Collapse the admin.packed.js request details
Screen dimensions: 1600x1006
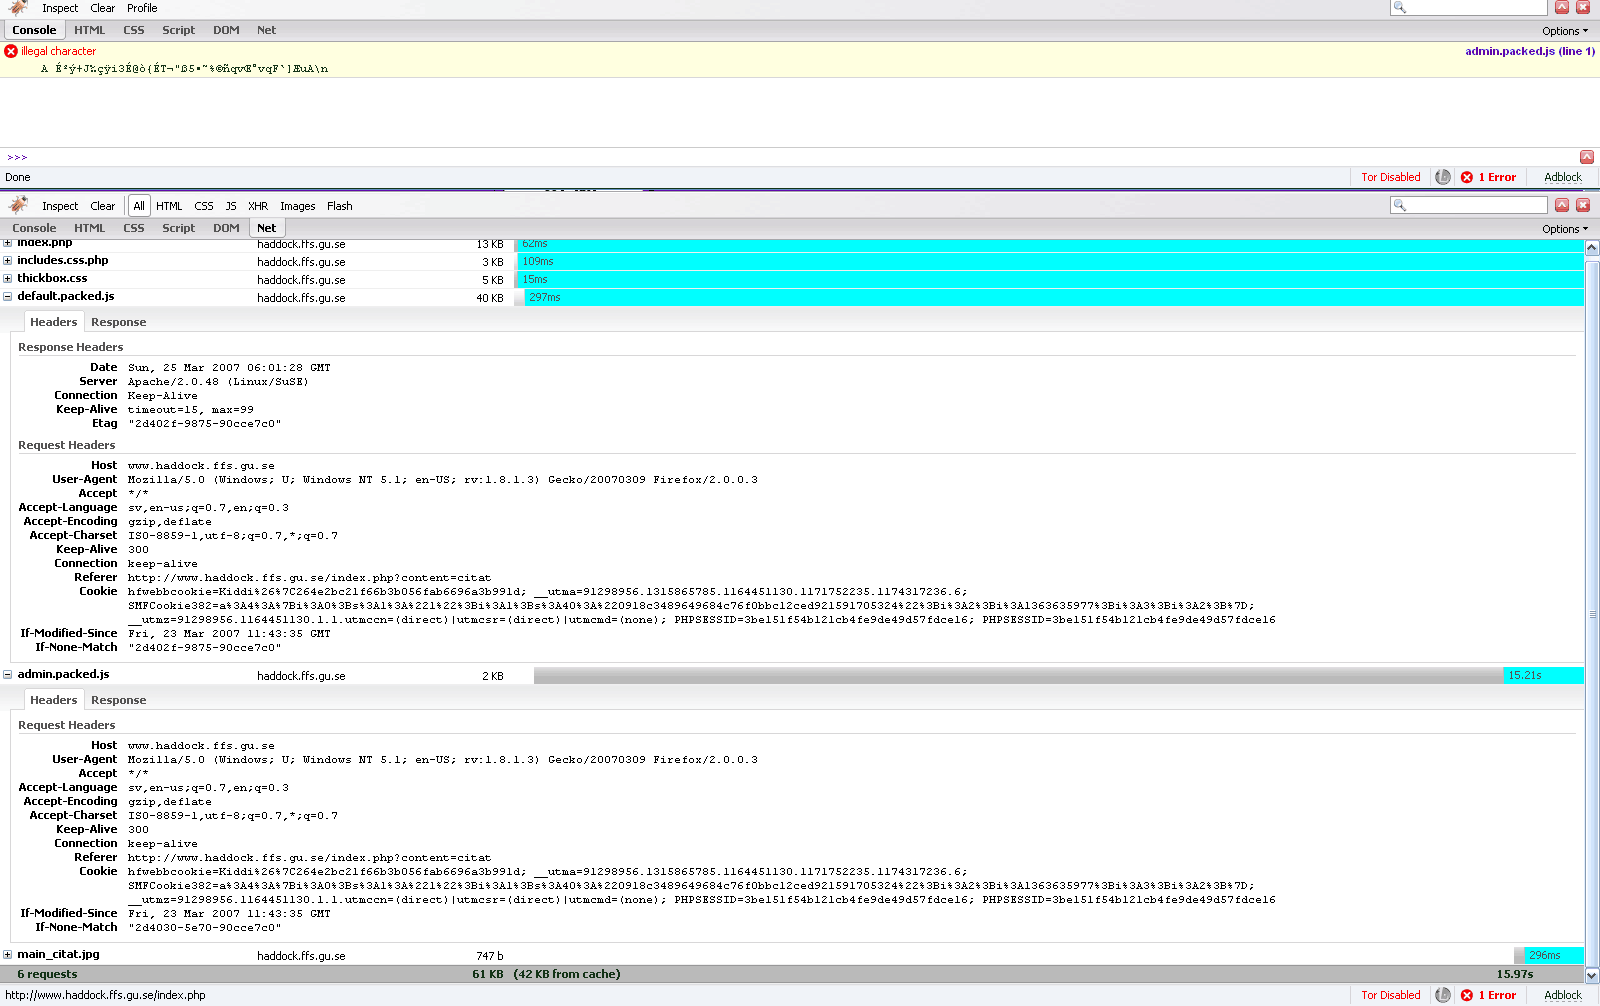(8, 674)
